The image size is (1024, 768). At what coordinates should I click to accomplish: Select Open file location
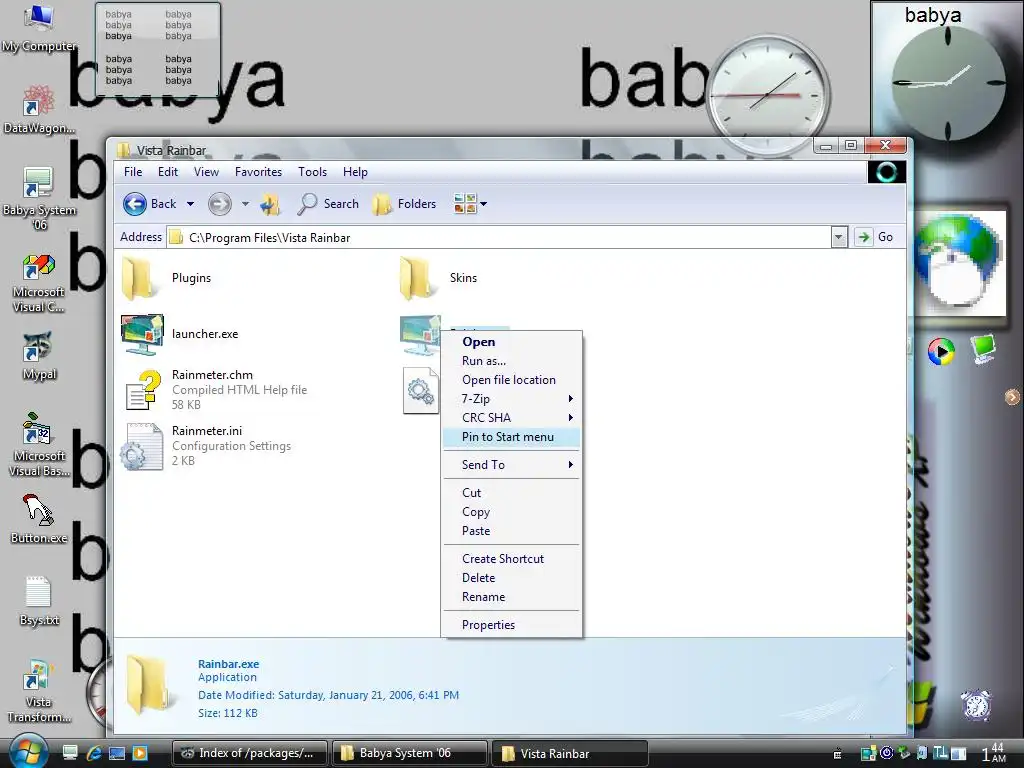pos(511,379)
